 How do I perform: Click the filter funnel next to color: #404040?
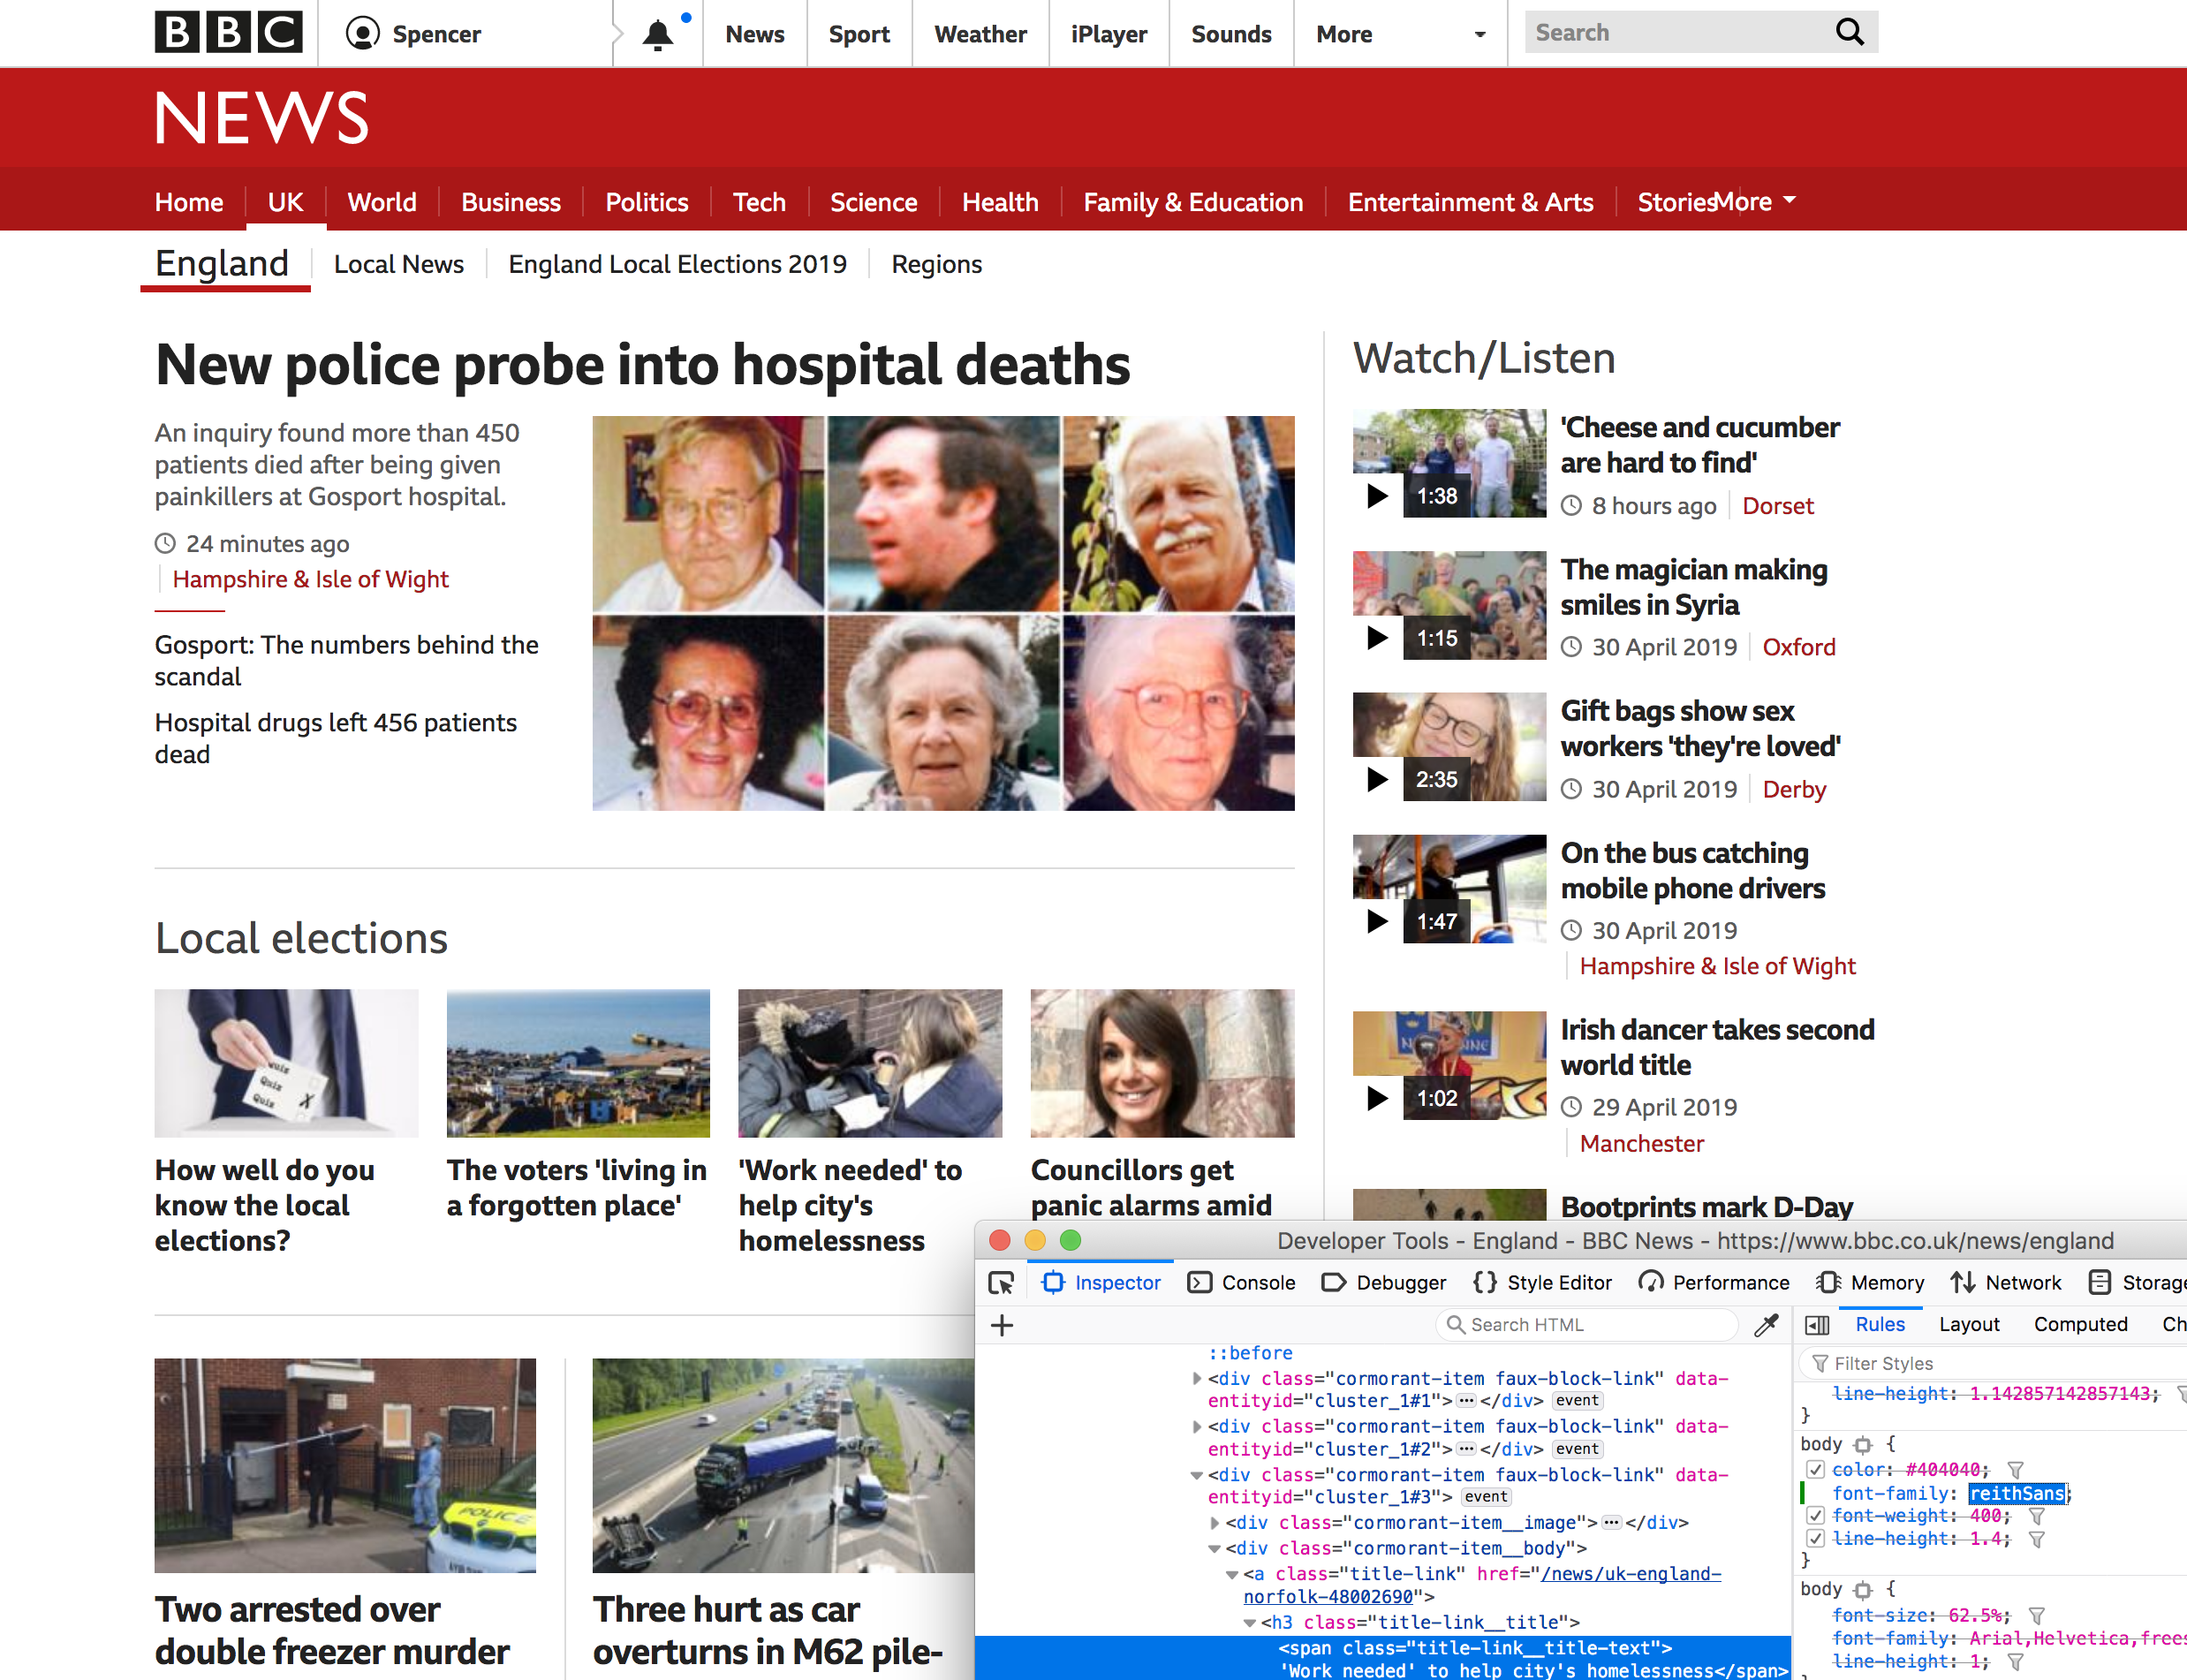[x=2016, y=1470]
